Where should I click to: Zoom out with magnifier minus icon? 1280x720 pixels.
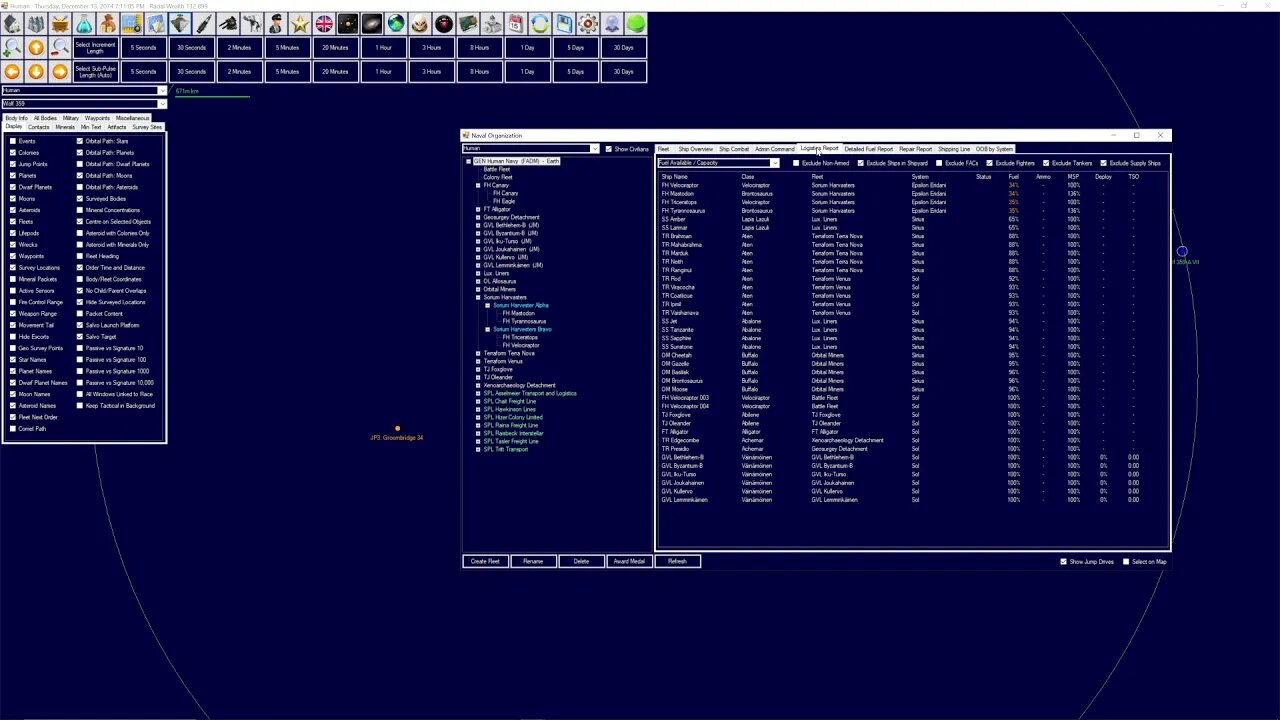pyautogui.click(x=60, y=47)
